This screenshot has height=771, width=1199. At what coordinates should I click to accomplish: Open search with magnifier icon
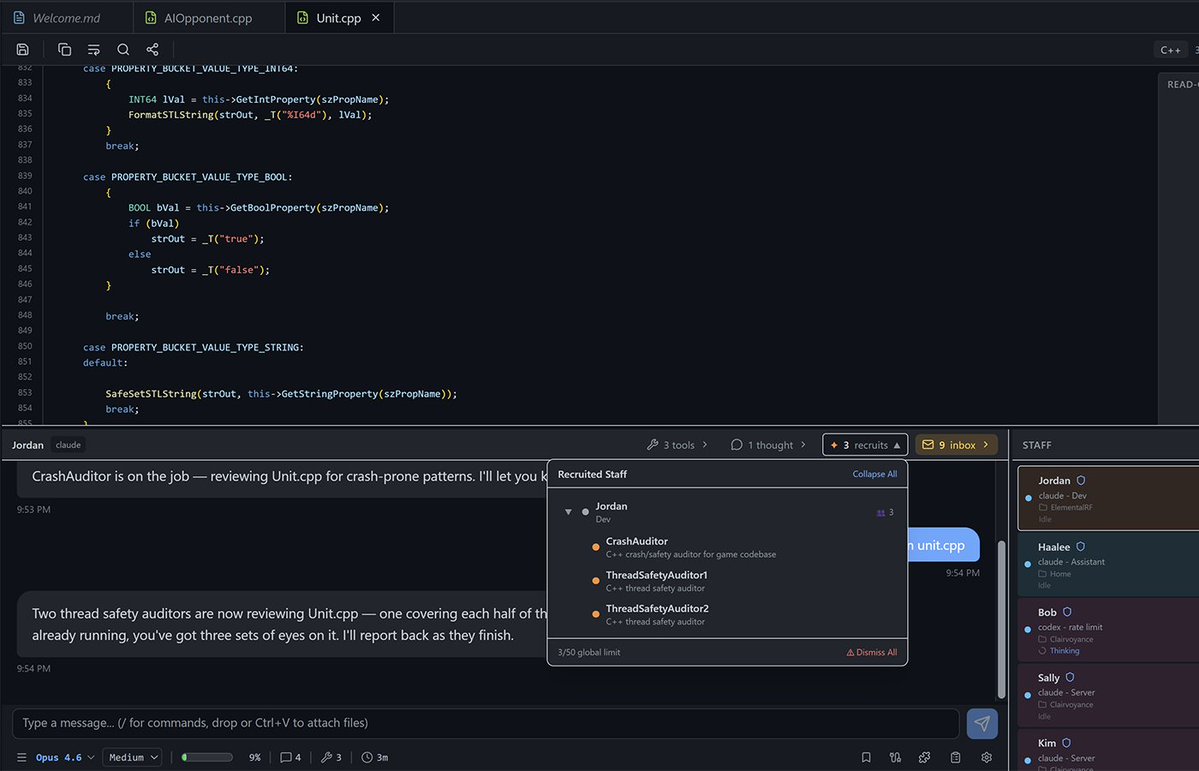(x=123, y=50)
